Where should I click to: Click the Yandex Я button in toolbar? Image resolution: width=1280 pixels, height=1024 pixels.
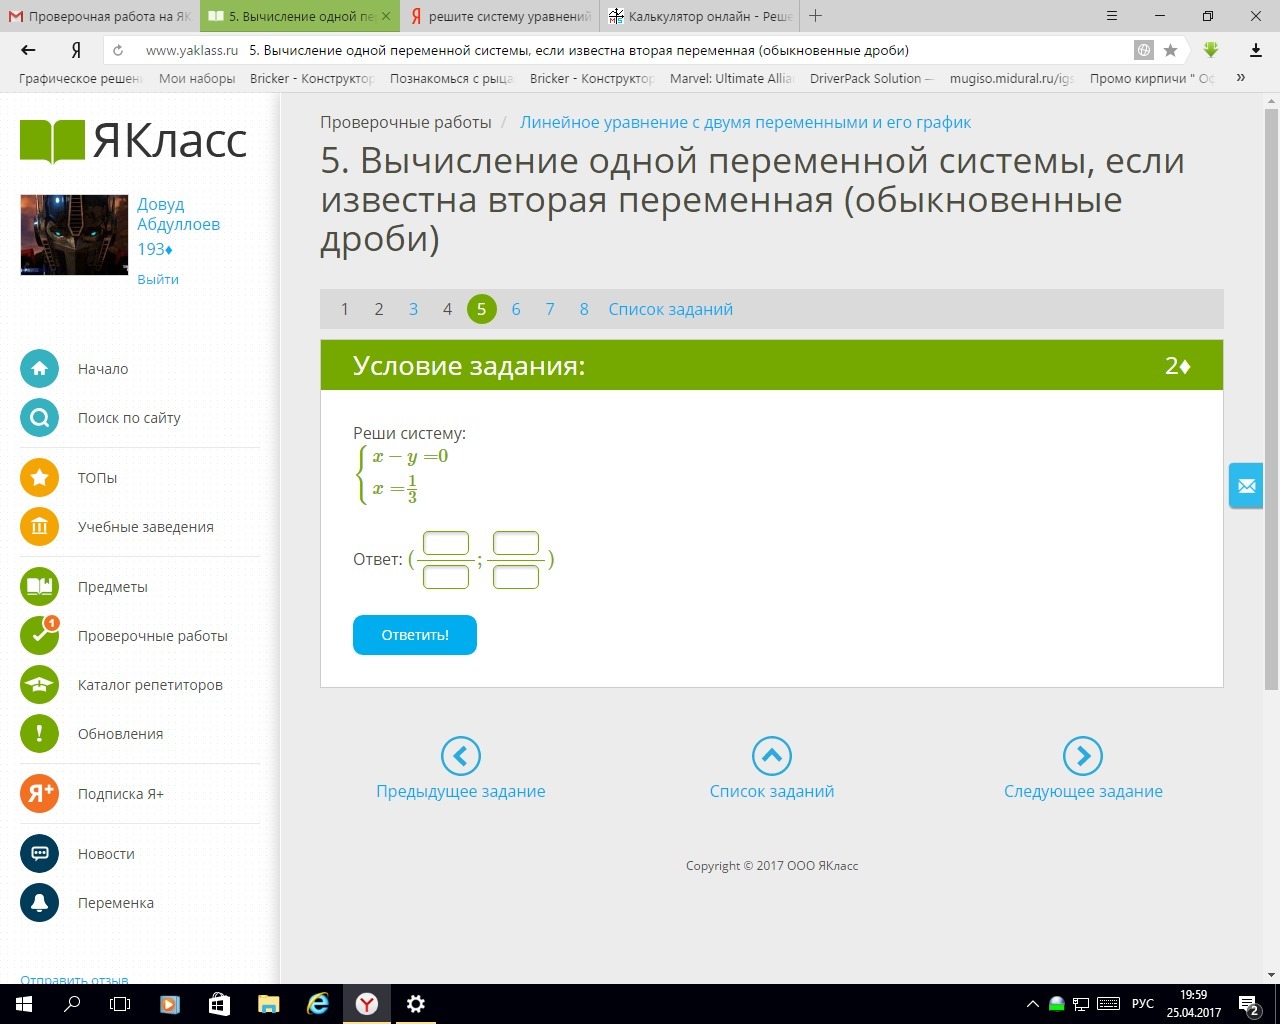76,50
